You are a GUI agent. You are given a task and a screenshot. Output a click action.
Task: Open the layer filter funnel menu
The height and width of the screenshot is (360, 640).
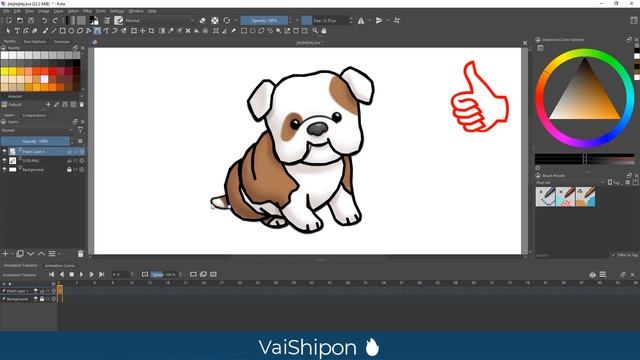click(80, 130)
